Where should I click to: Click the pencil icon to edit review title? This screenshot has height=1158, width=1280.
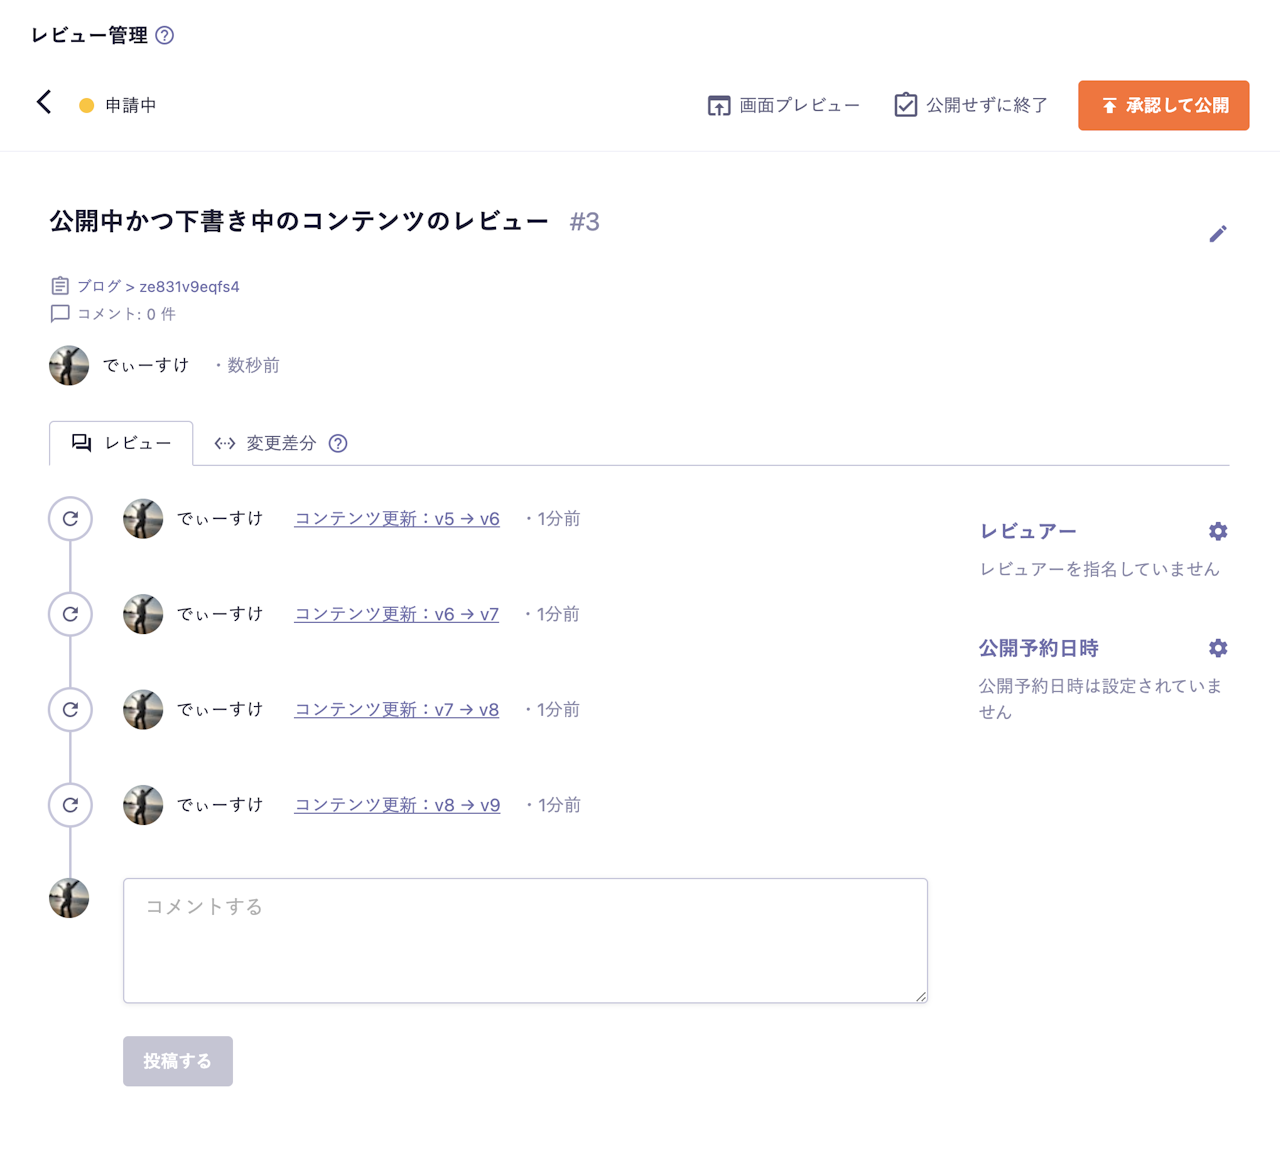pyautogui.click(x=1218, y=233)
